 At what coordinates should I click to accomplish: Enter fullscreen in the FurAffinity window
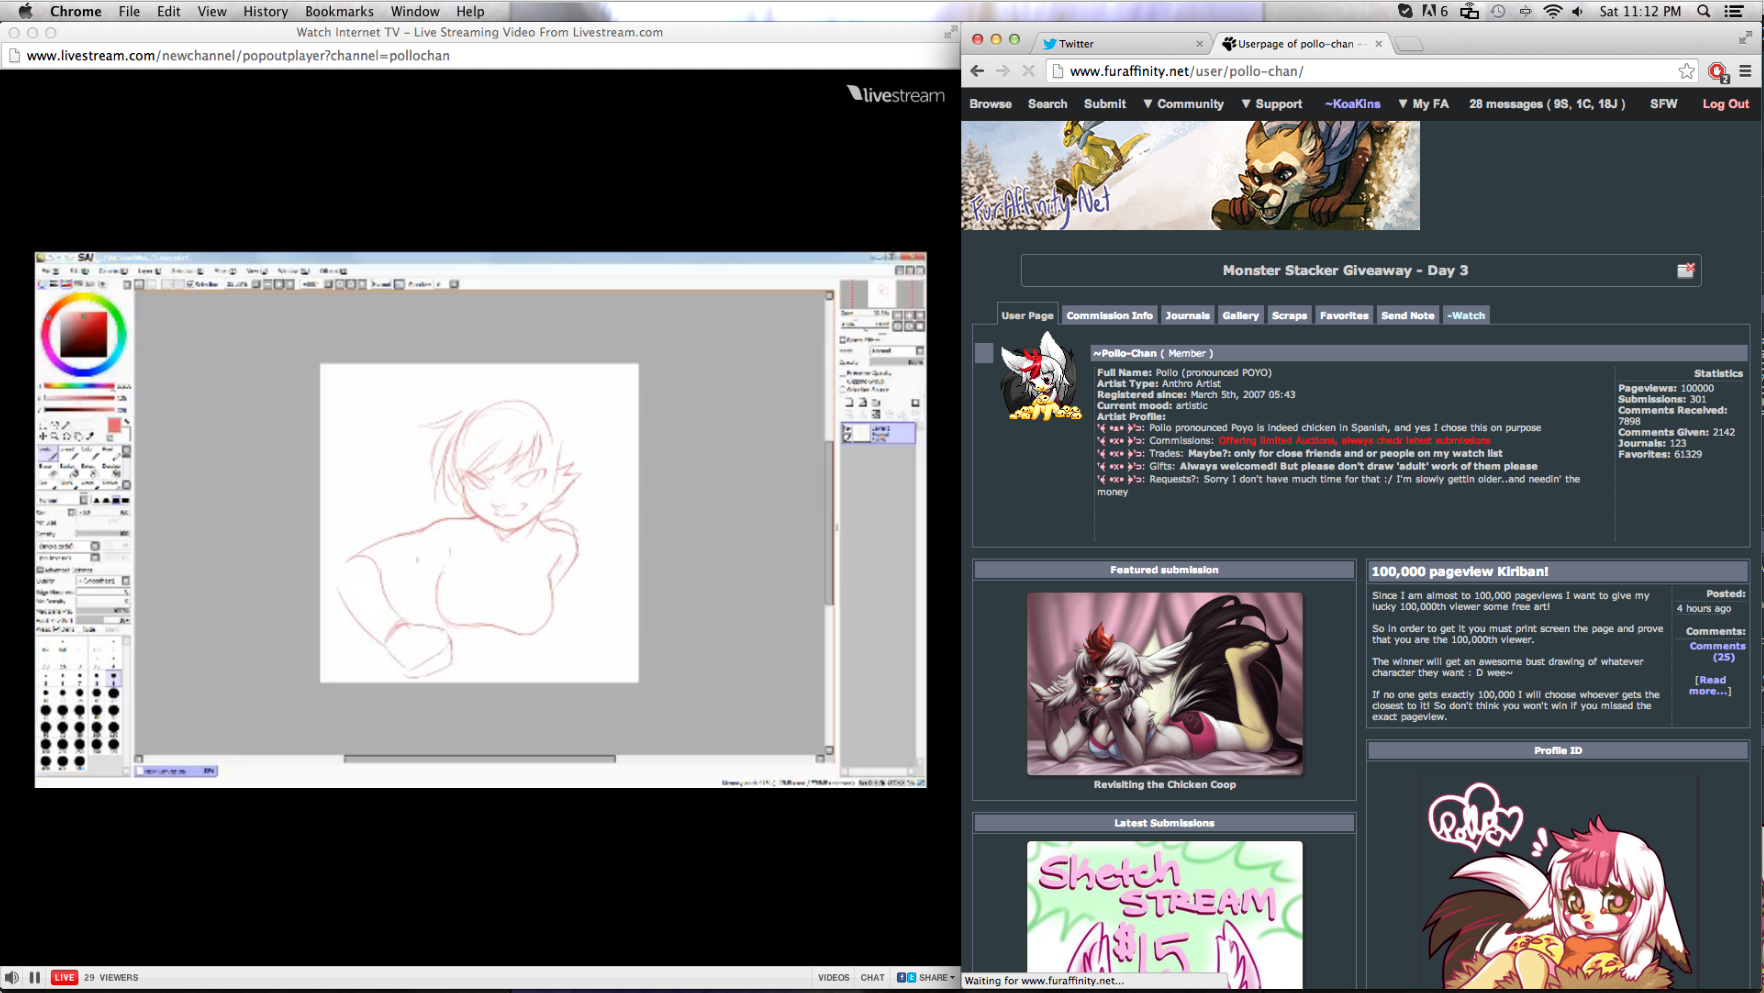(x=1745, y=37)
